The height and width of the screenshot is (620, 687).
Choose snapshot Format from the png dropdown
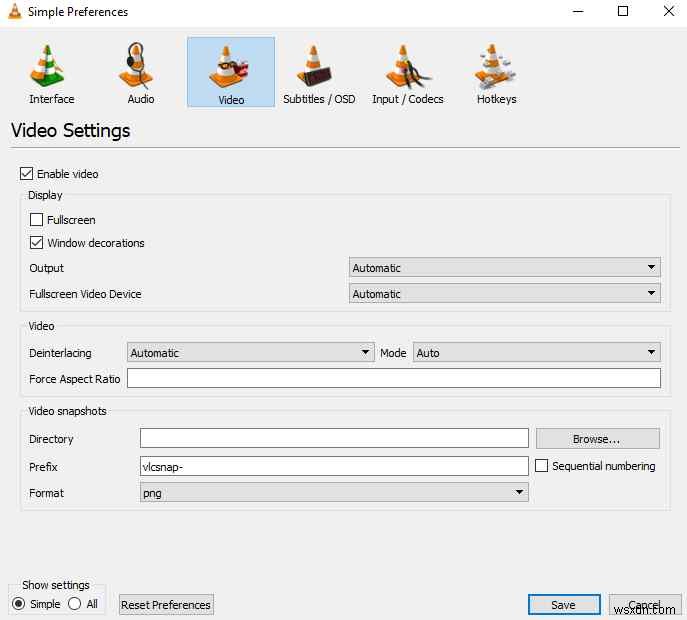coord(334,492)
